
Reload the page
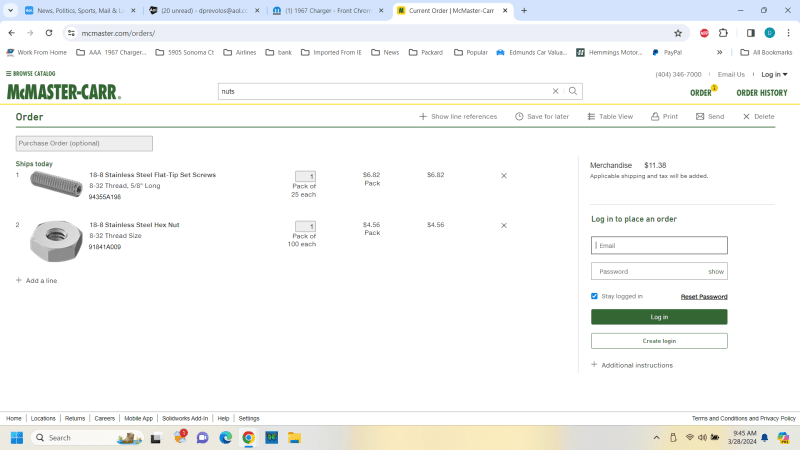pyautogui.click(x=49, y=33)
